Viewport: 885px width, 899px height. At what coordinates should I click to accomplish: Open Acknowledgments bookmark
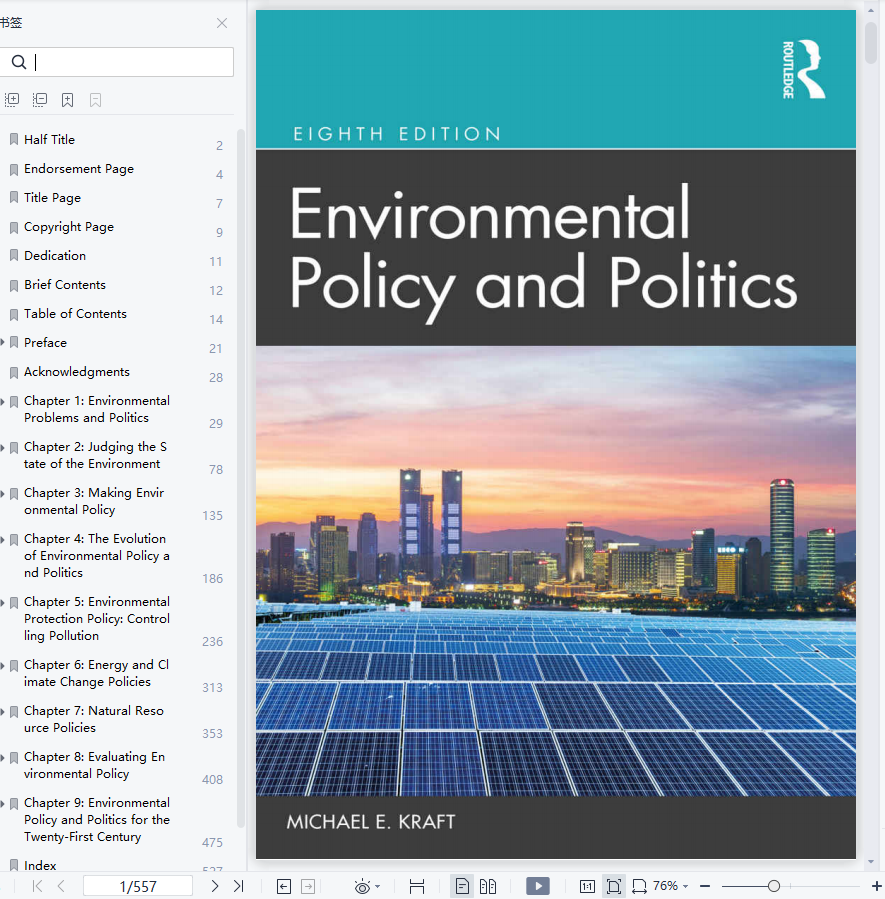[x=77, y=372]
